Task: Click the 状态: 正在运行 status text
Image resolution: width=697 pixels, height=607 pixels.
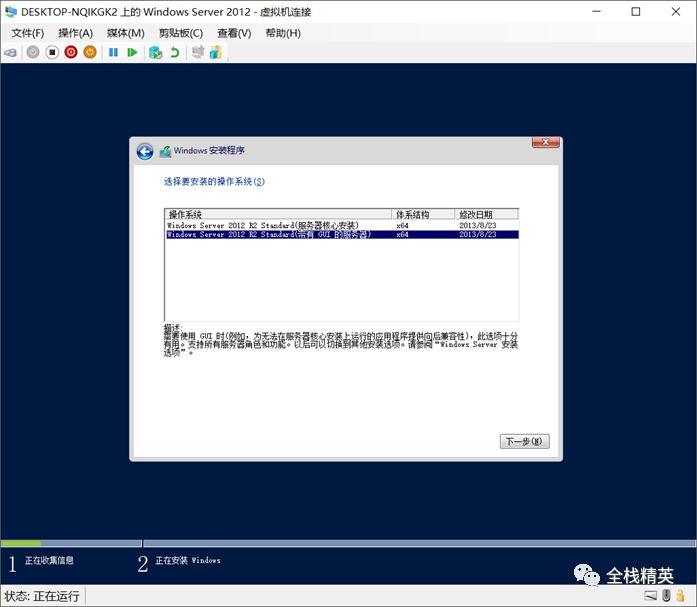Action: 42,596
